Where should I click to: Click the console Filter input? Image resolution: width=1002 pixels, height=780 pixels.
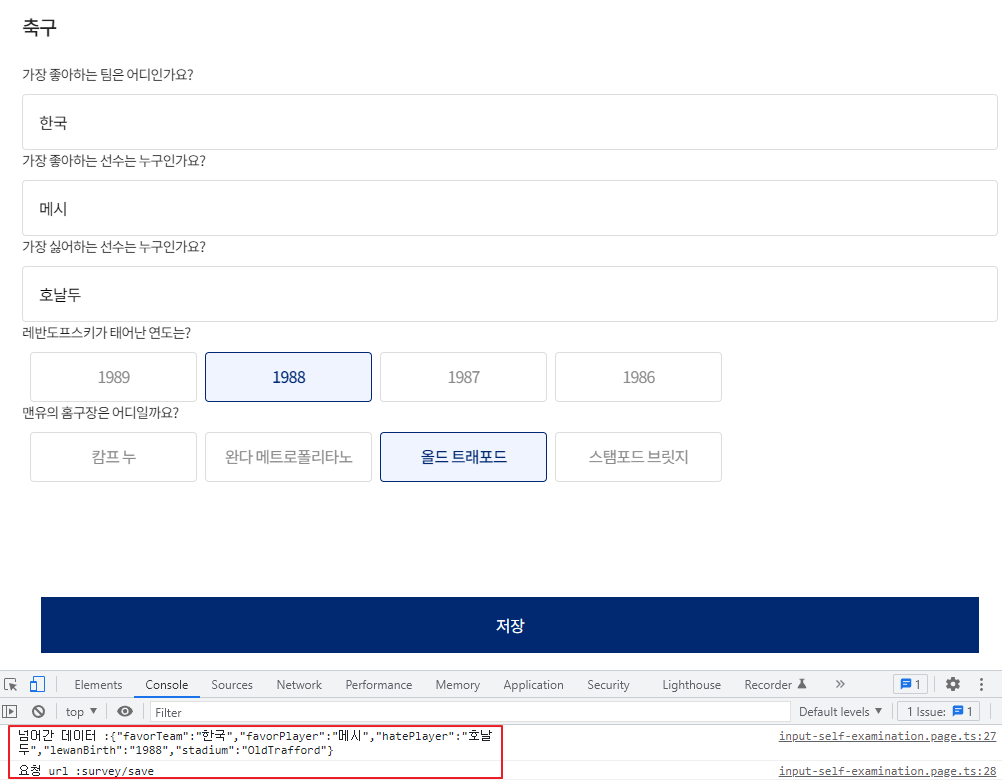[x=470, y=712]
